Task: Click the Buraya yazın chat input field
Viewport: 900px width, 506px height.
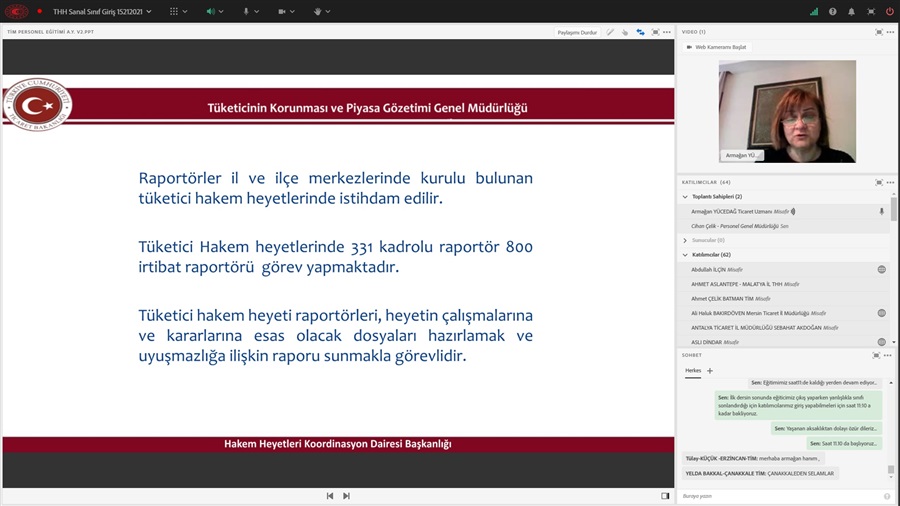Action: pos(782,496)
